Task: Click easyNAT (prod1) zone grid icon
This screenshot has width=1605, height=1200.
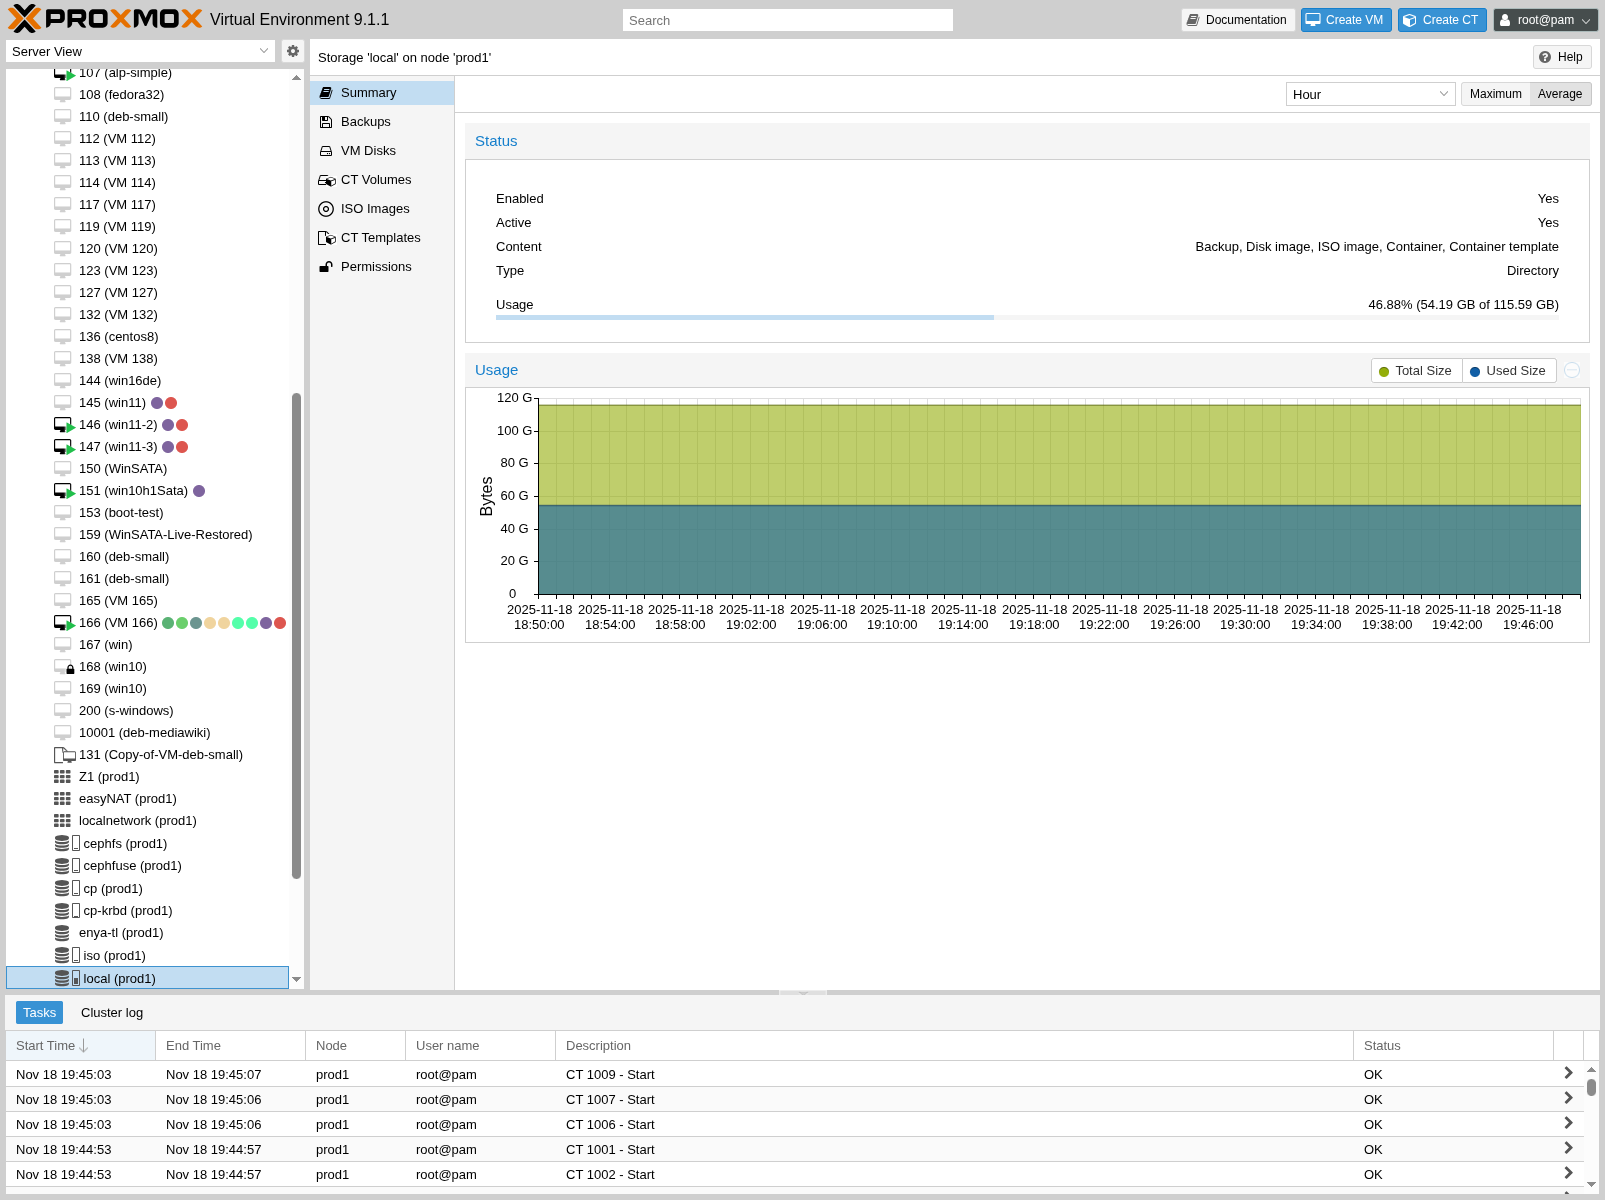Action: click(62, 799)
